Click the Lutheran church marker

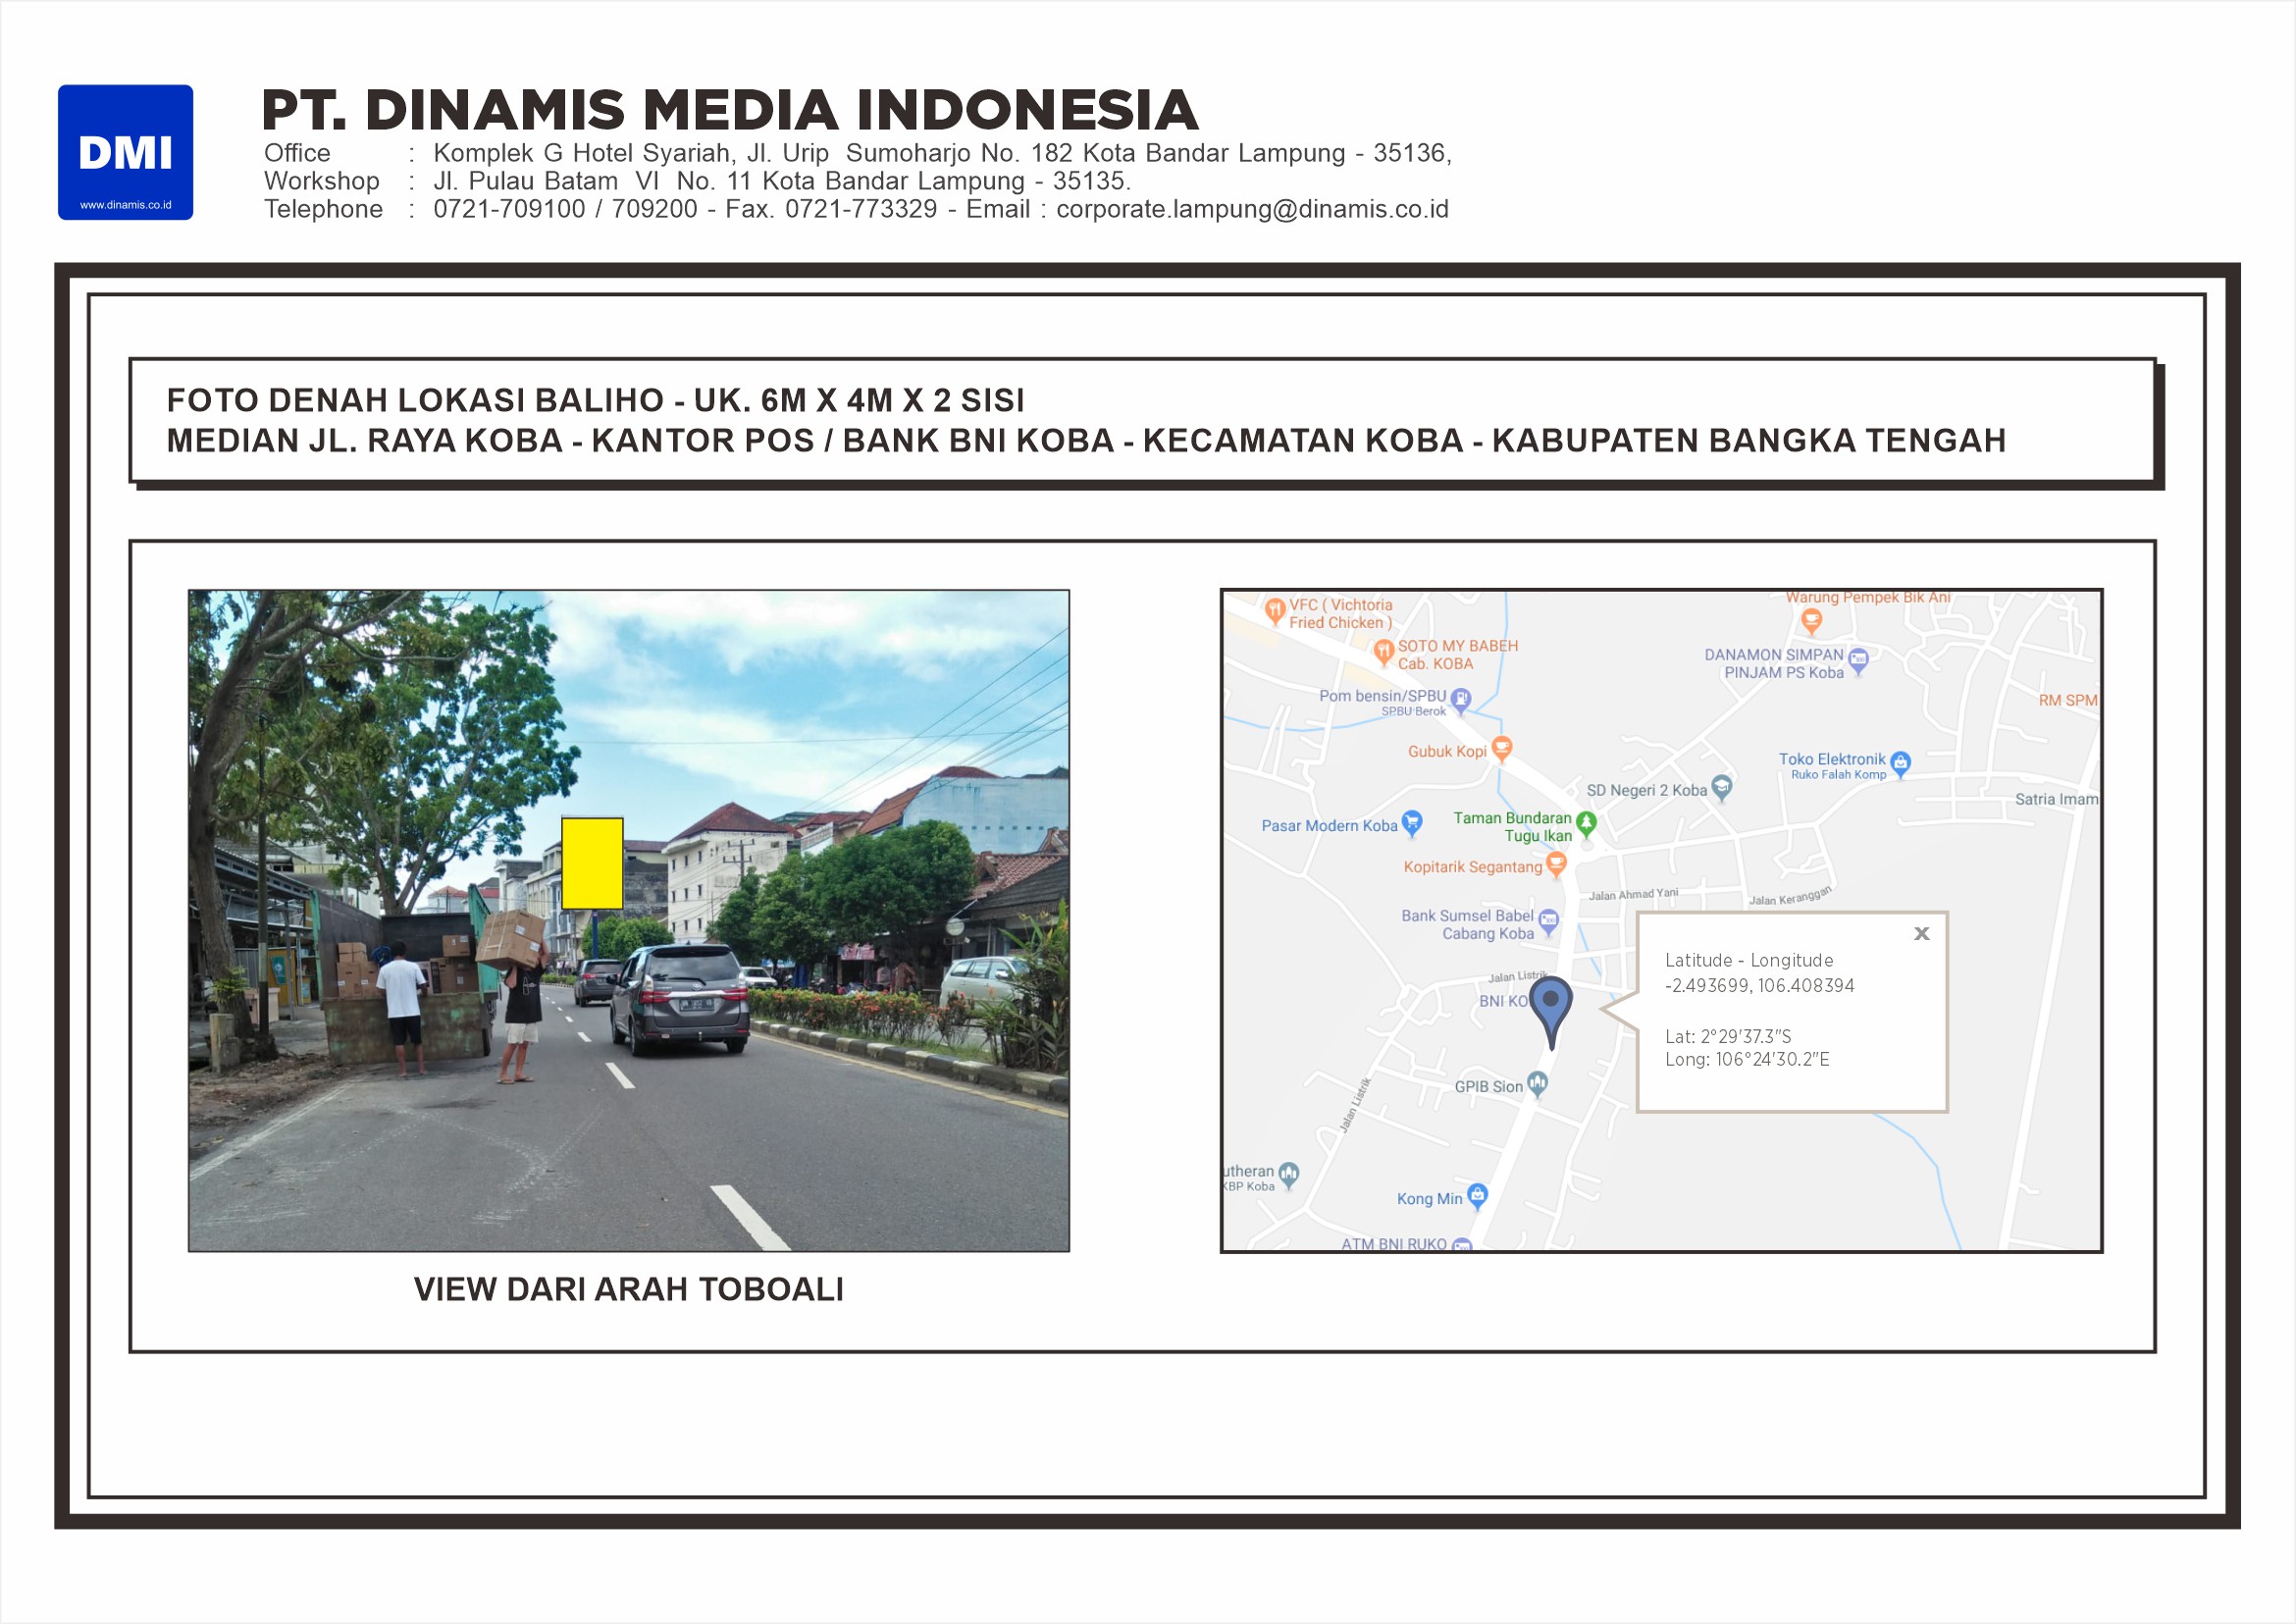coord(1289,1175)
